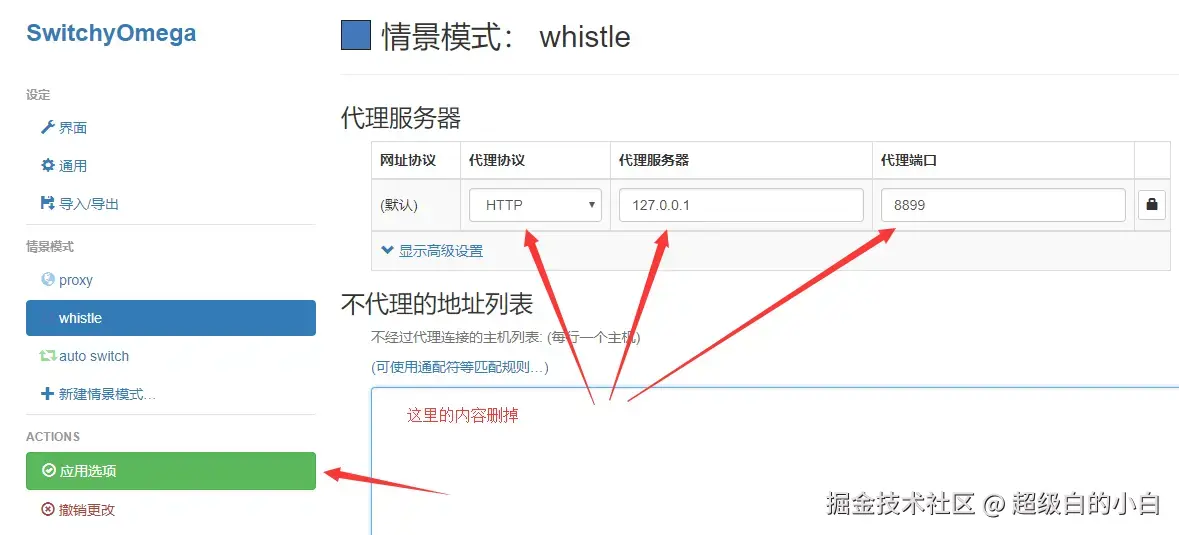1179x535 pixels.
Task: Click the lock icon next to proxy port
Action: 1151,204
